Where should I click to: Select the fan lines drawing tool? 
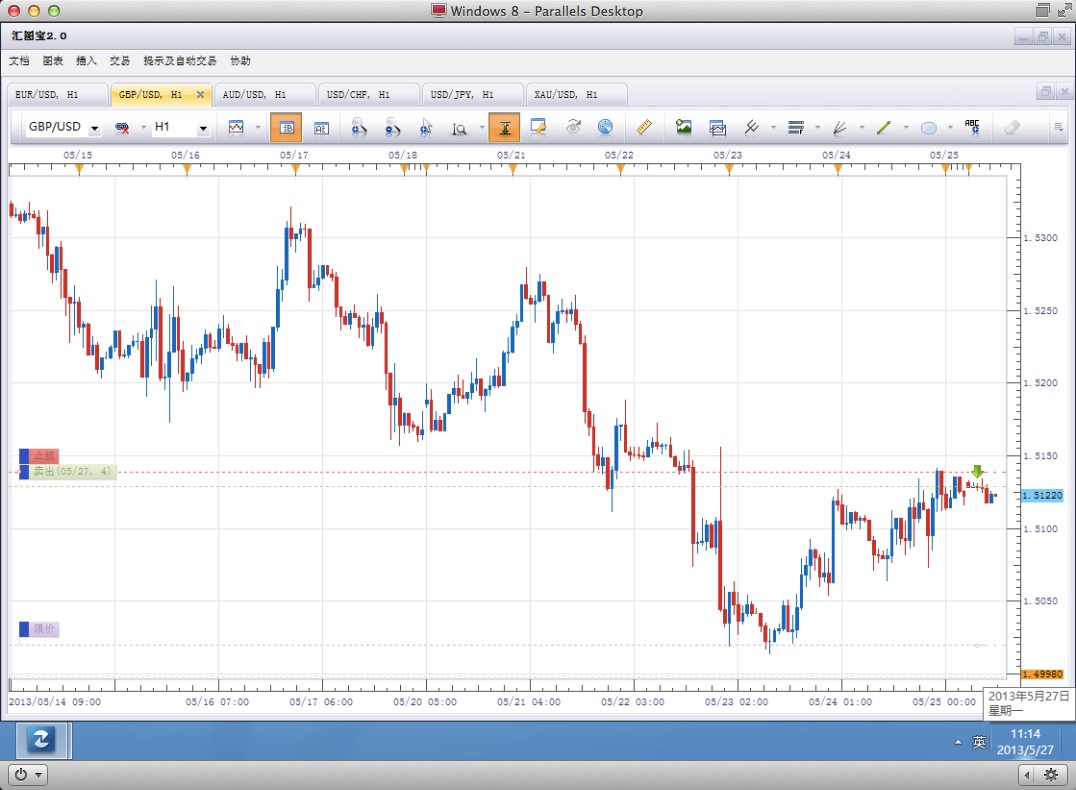point(840,128)
